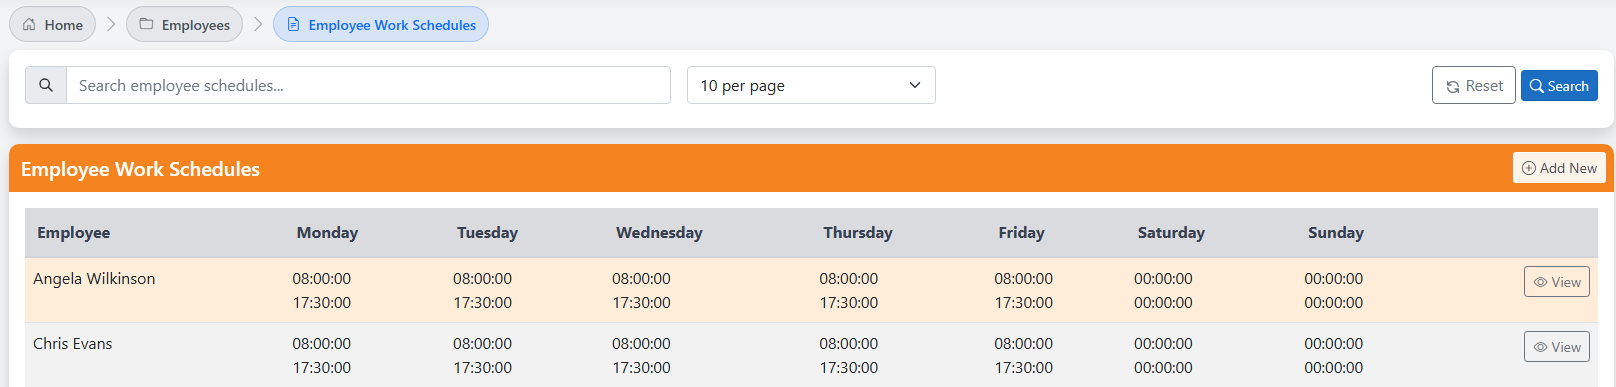
Task: Click Chris Evans's Monday times
Action: (322, 355)
